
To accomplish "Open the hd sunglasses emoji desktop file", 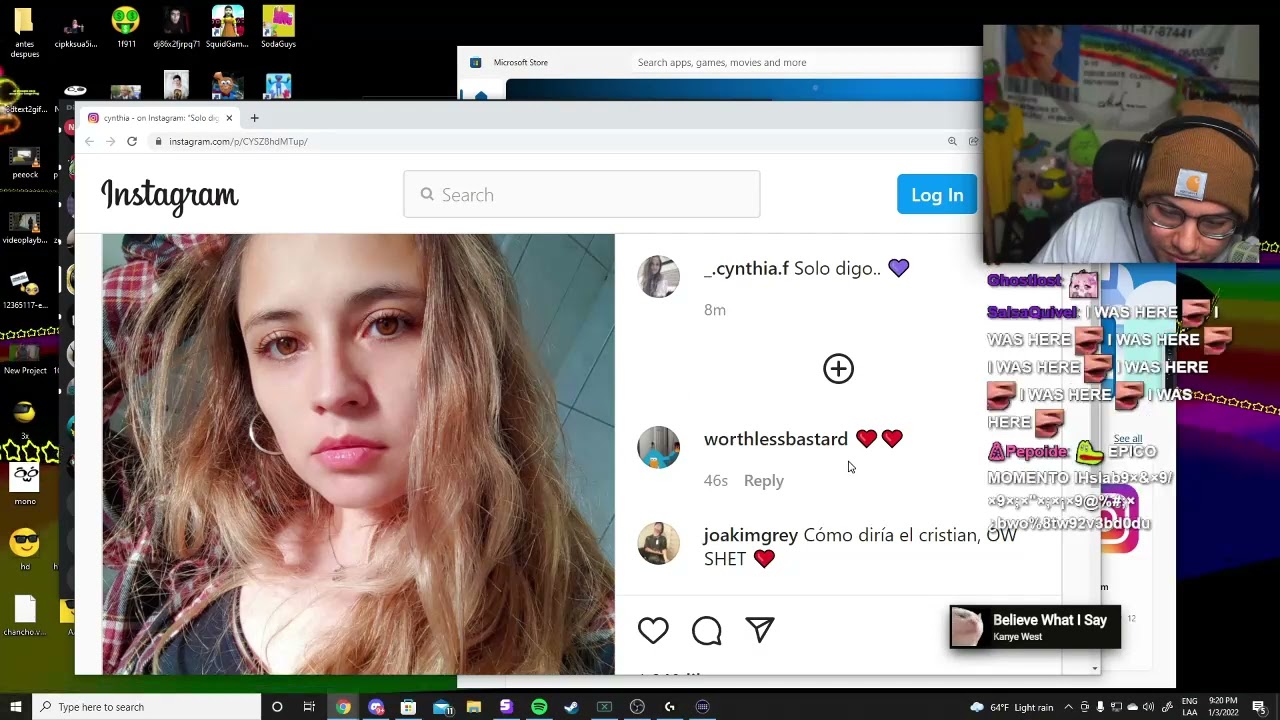I will point(25,548).
